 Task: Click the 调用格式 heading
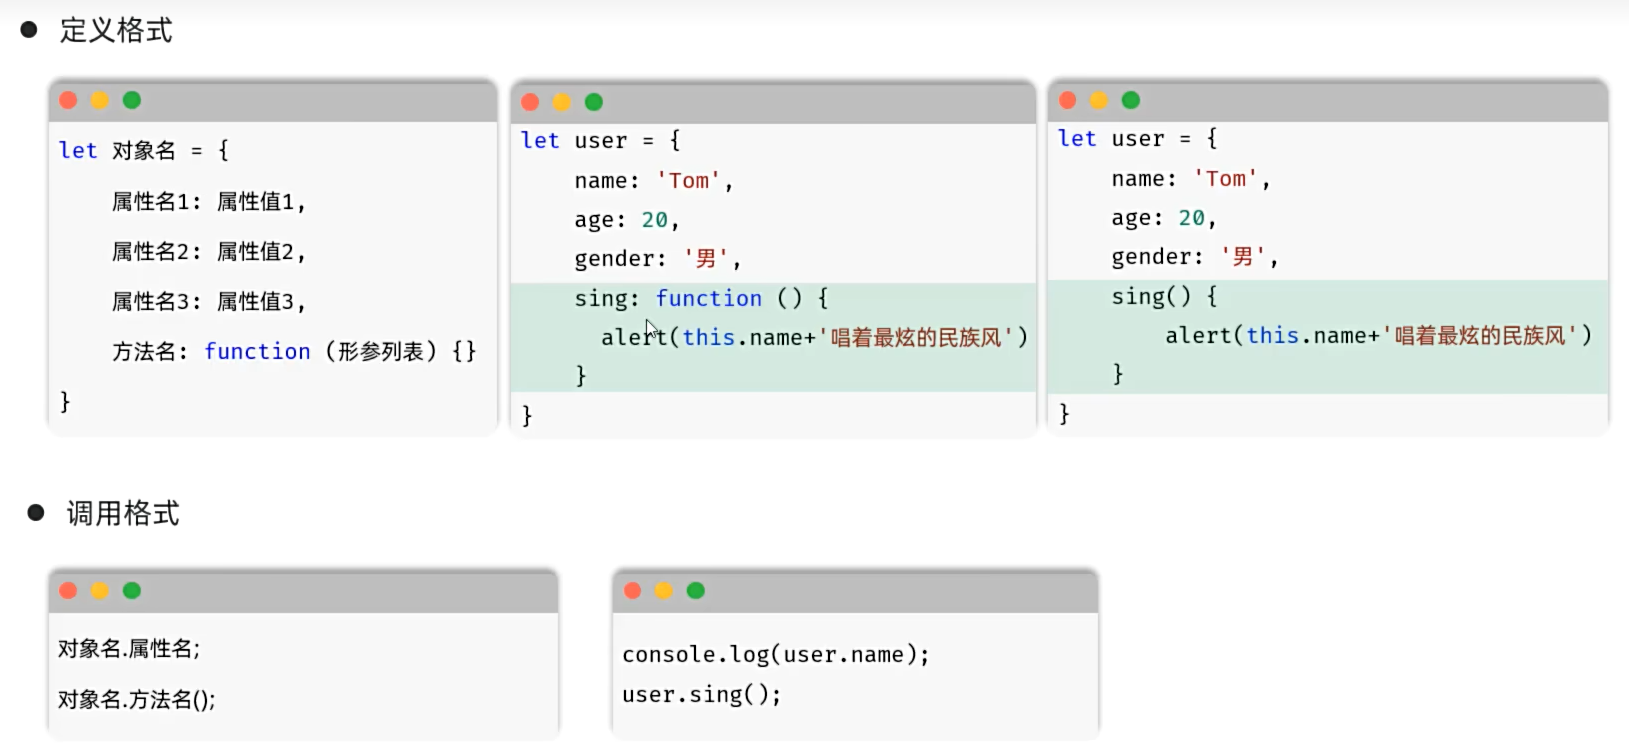[x=122, y=514]
